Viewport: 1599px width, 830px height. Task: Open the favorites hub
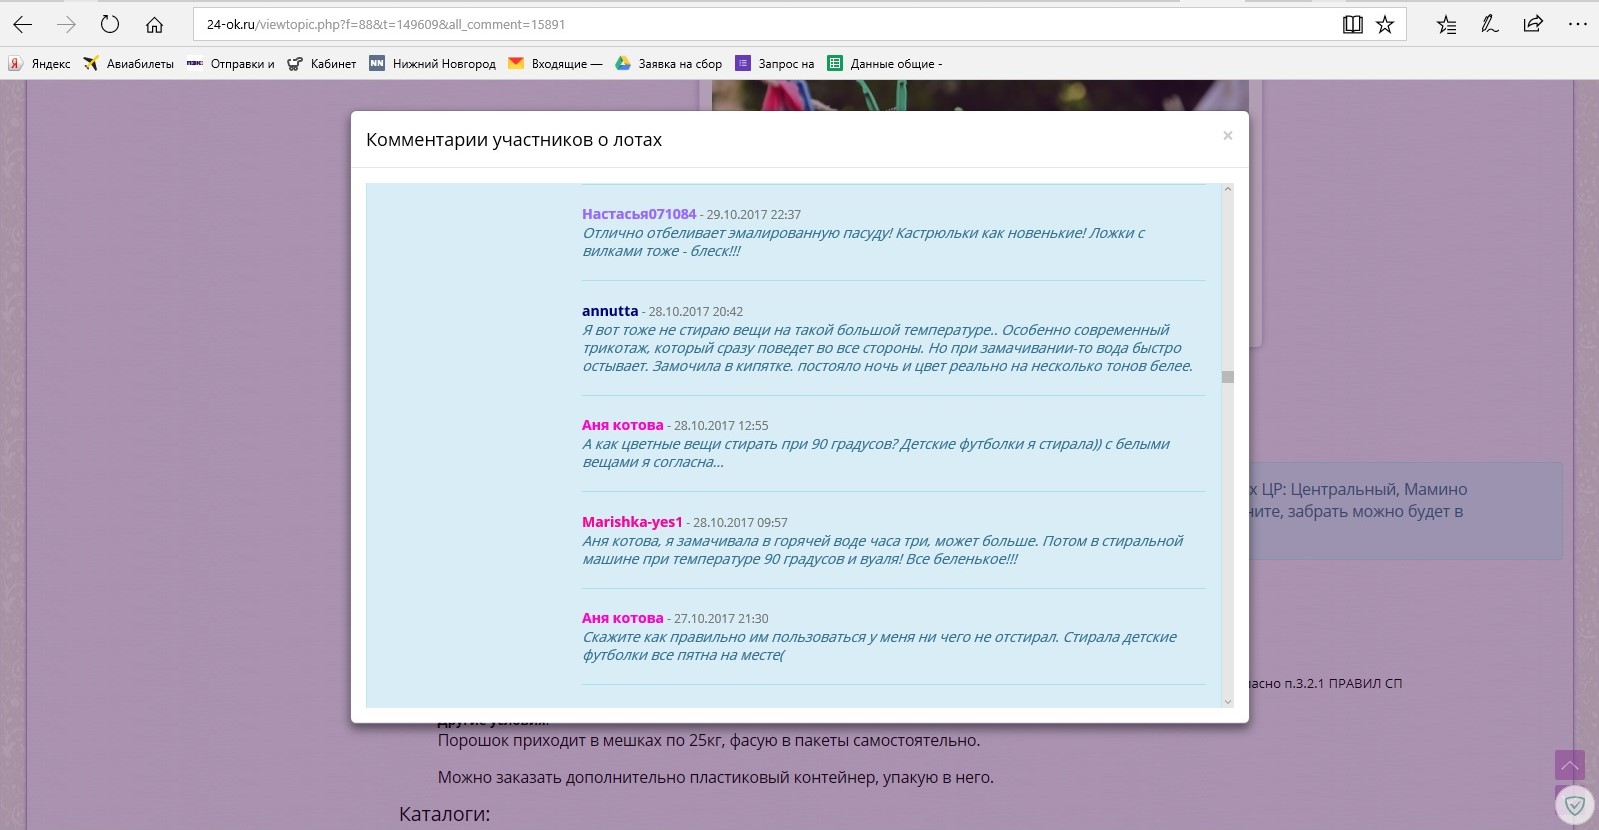pyautogui.click(x=1446, y=24)
